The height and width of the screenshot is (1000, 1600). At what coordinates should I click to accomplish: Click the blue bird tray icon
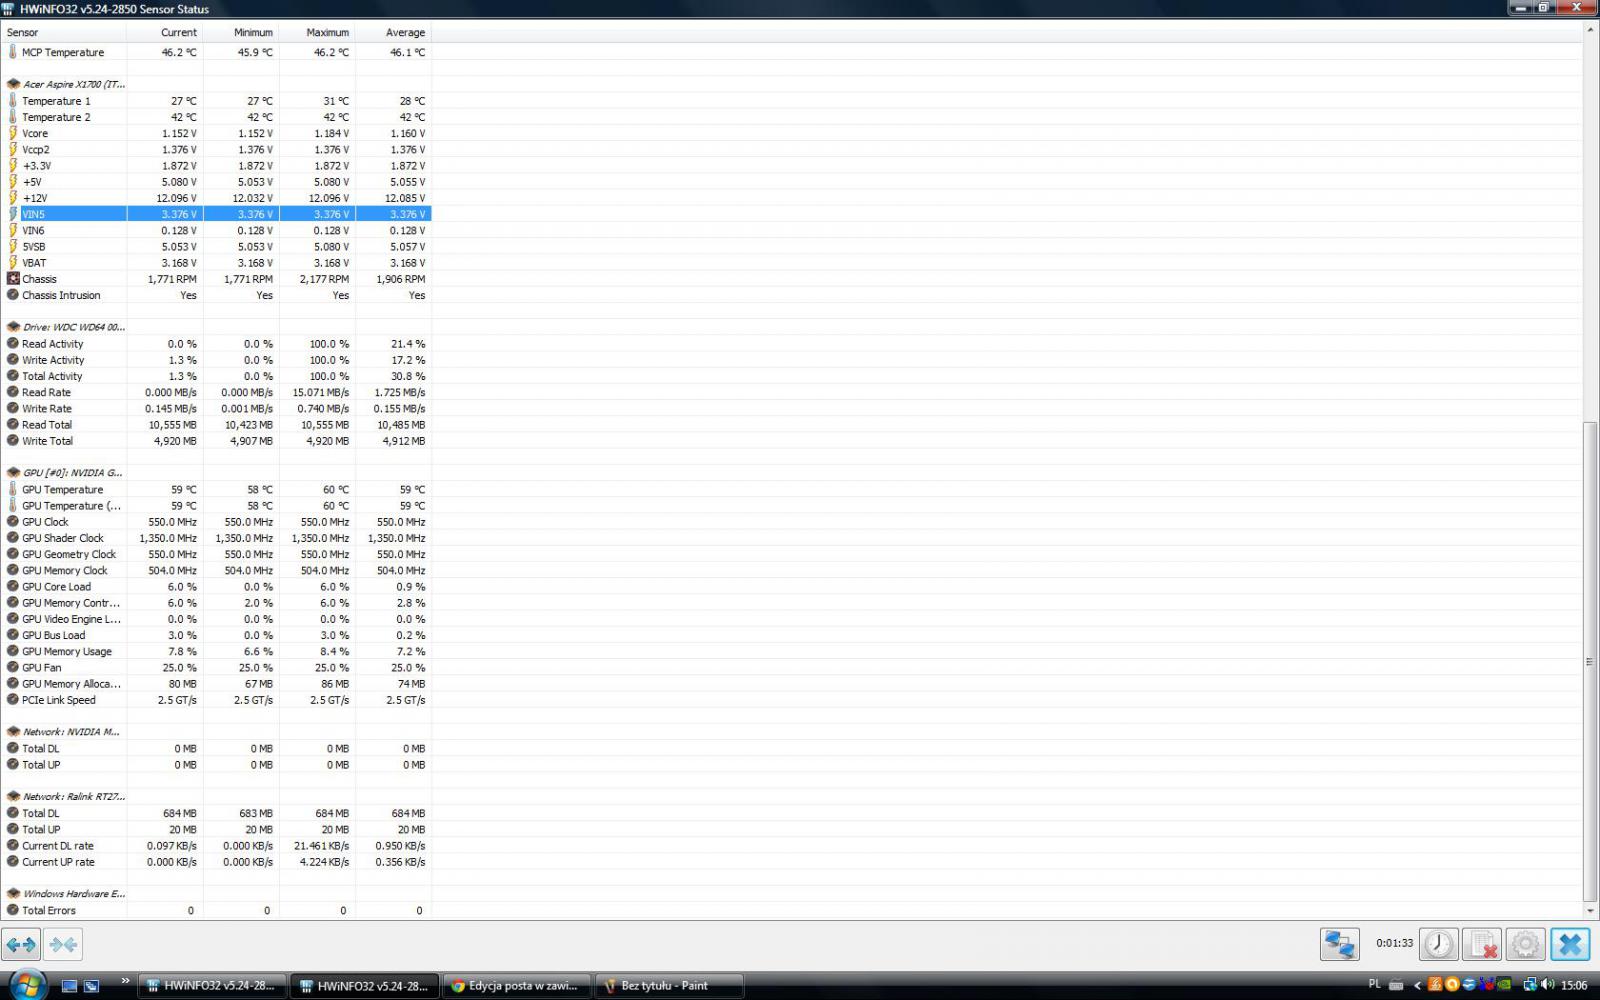pos(1468,985)
